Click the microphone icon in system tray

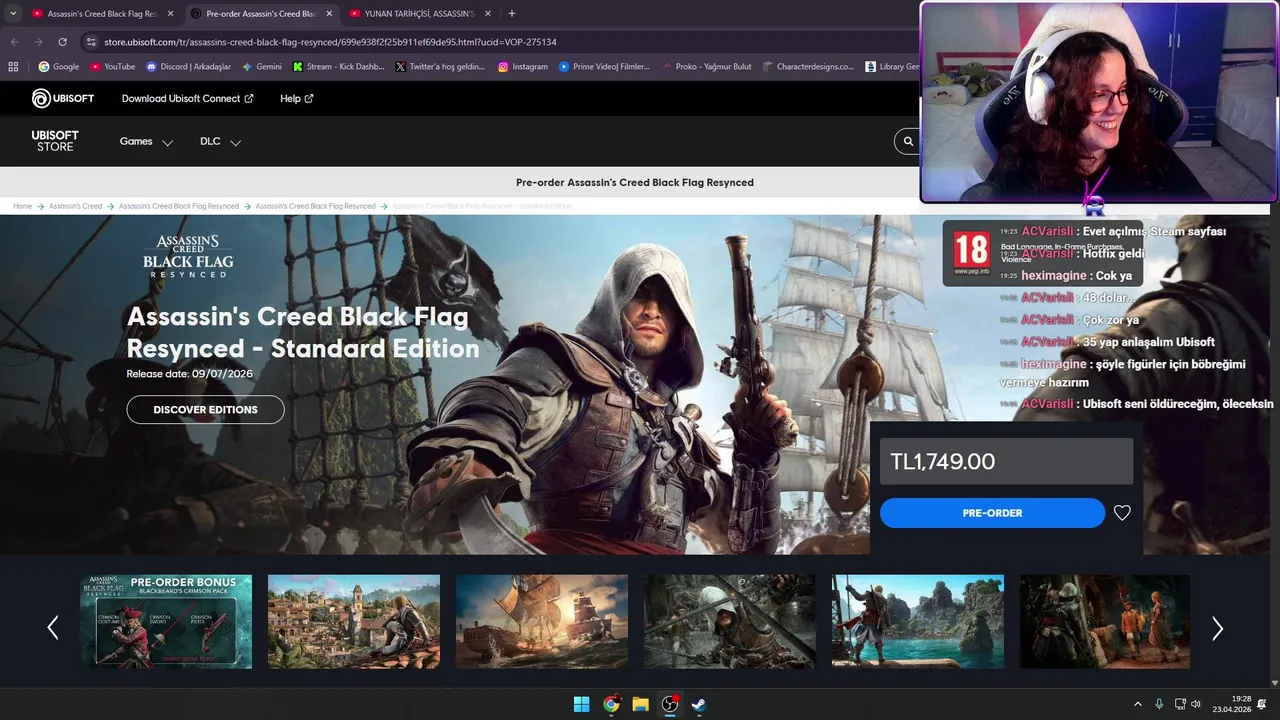[1159, 704]
